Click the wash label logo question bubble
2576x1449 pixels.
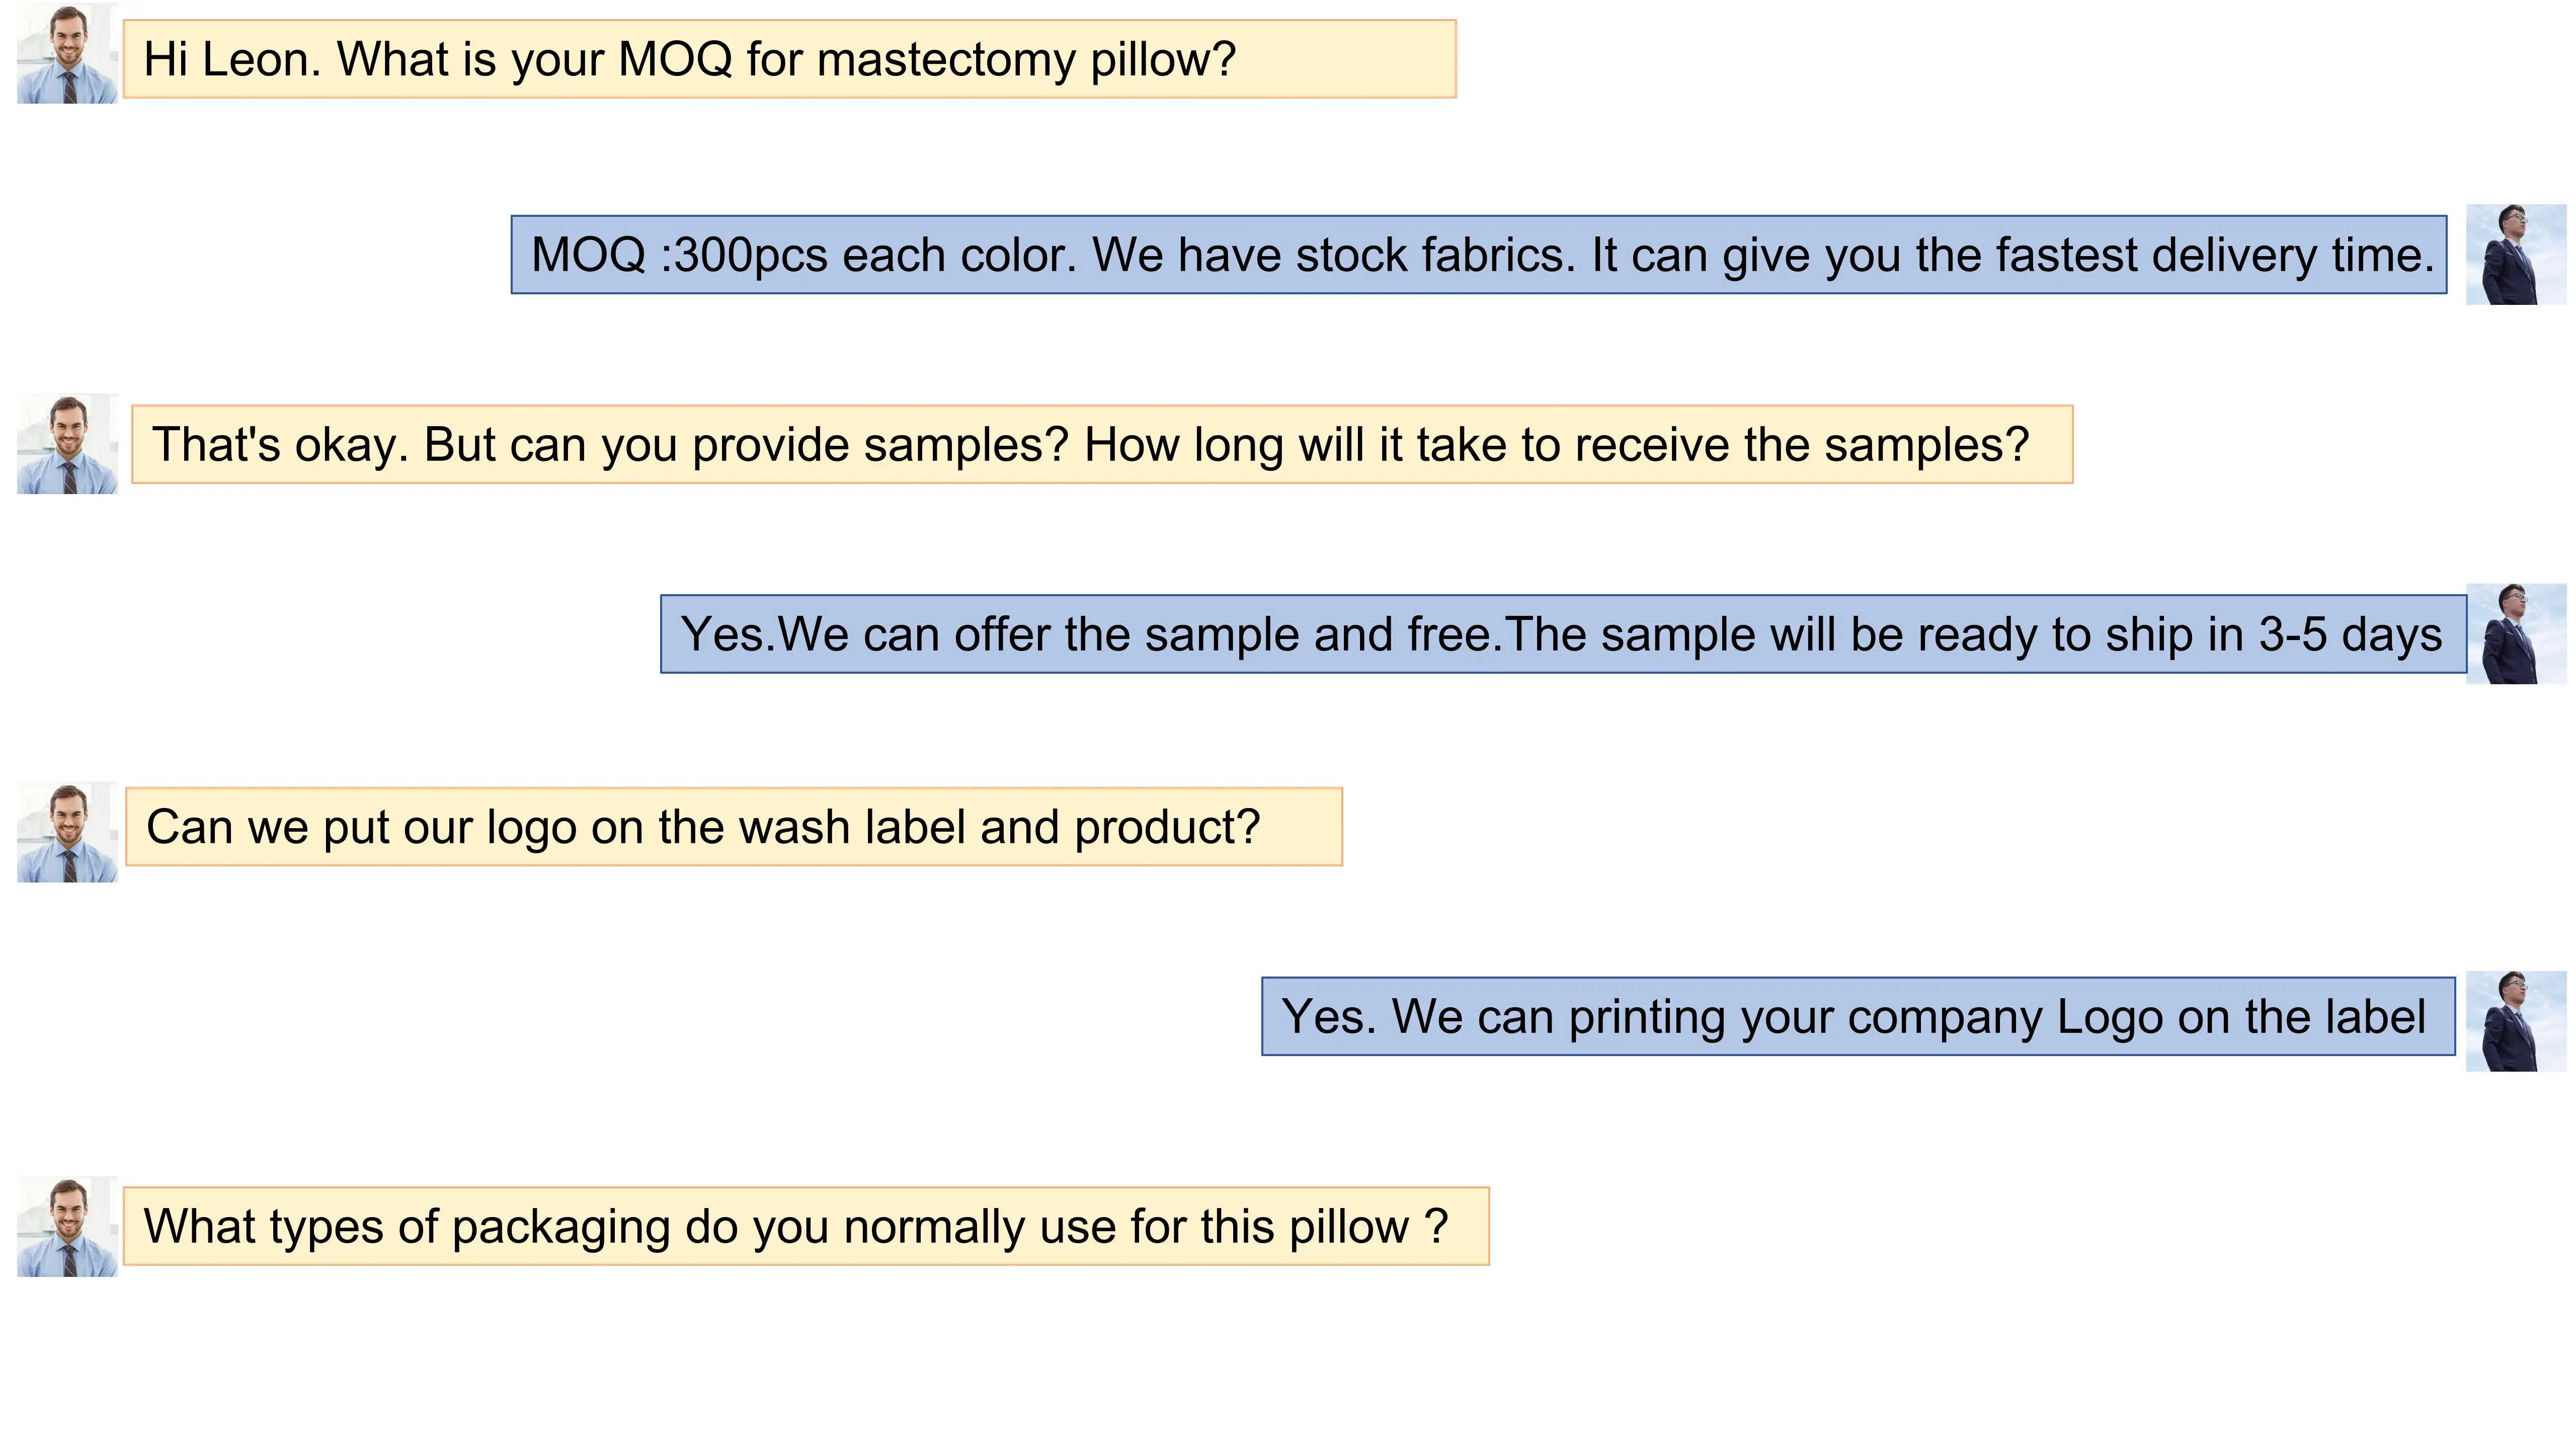(x=733, y=827)
